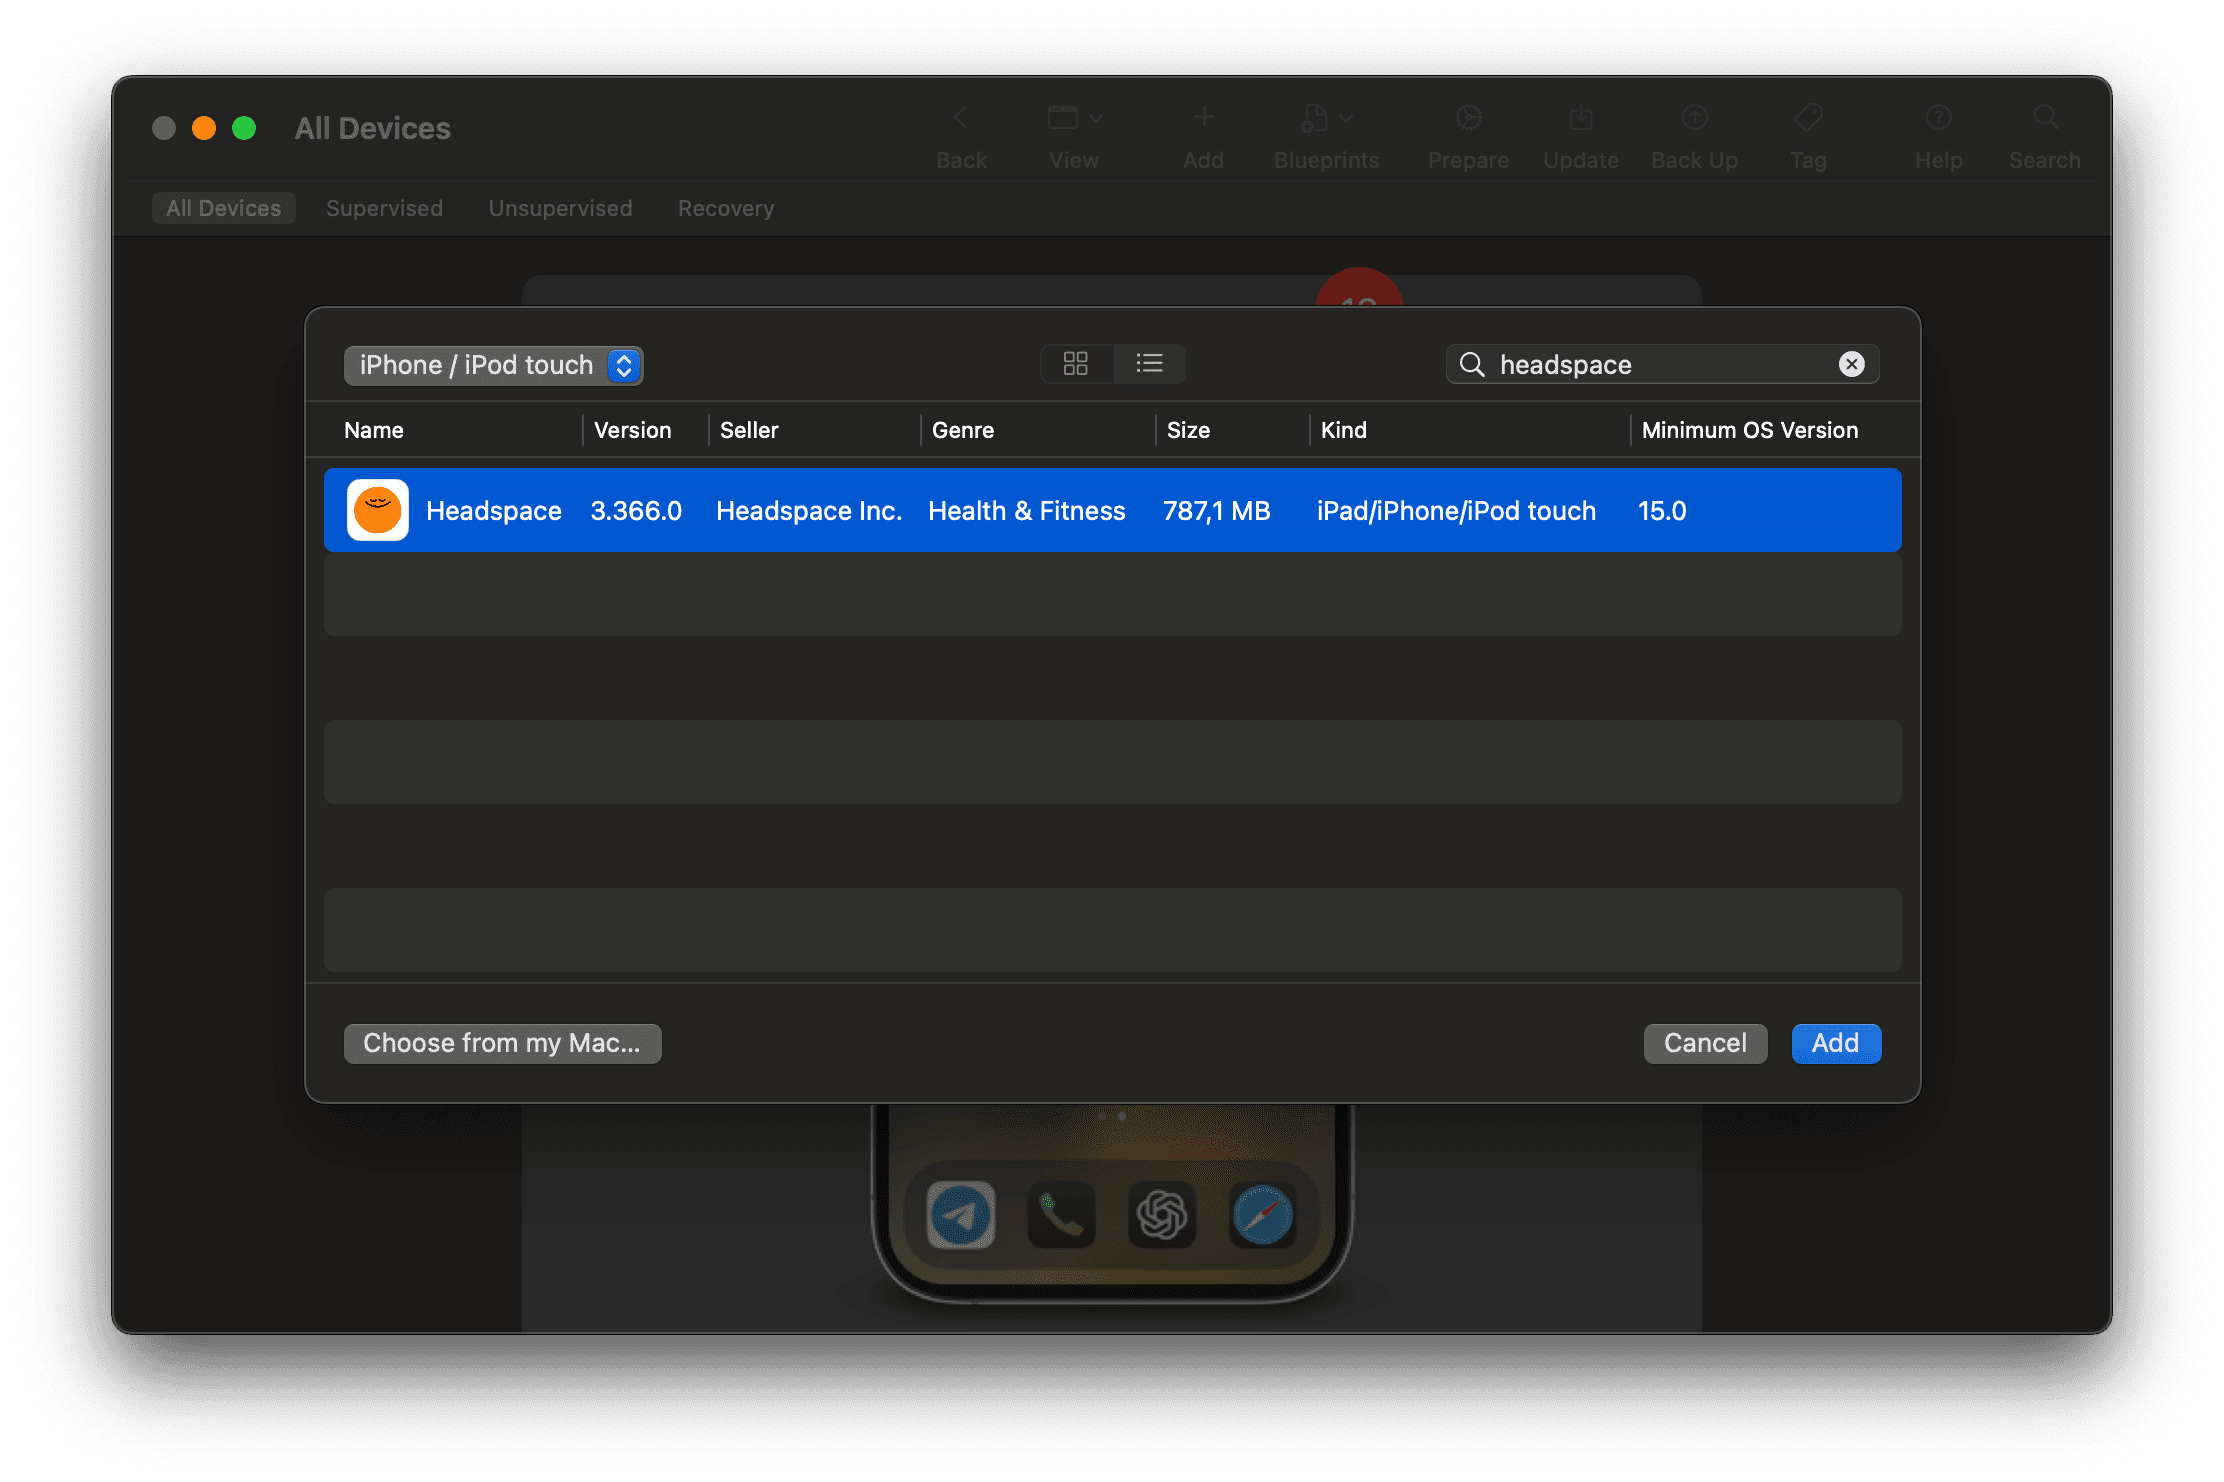Image resolution: width=2224 pixels, height=1482 pixels.
Task: Click the Health & Fitness genre cell
Action: 1027,511
